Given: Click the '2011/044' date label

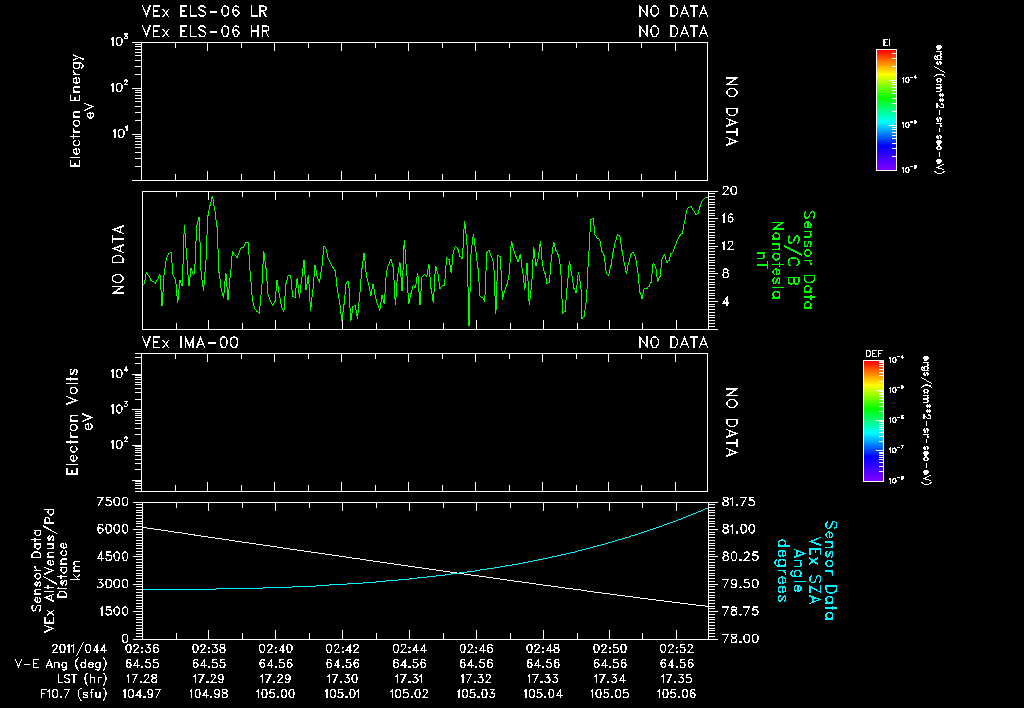Looking at the screenshot, I should 79,649.
